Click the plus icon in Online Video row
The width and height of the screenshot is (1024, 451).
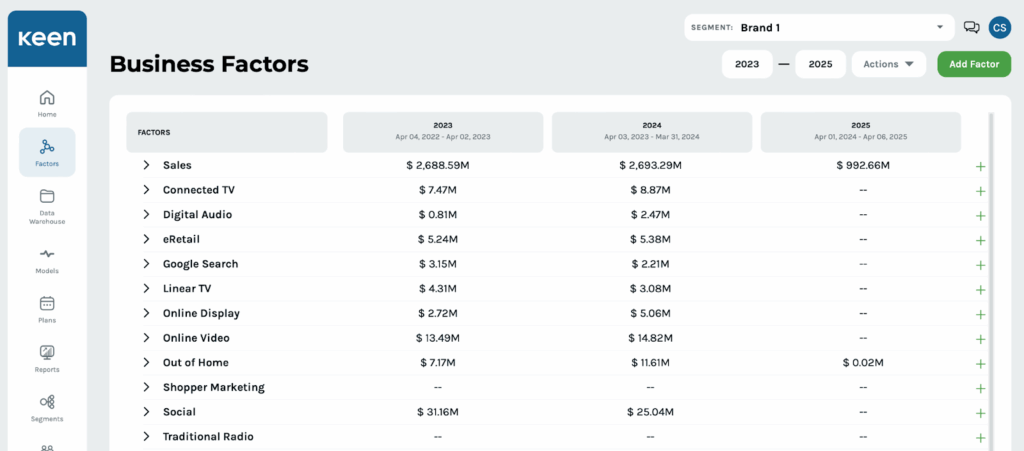[x=980, y=339]
